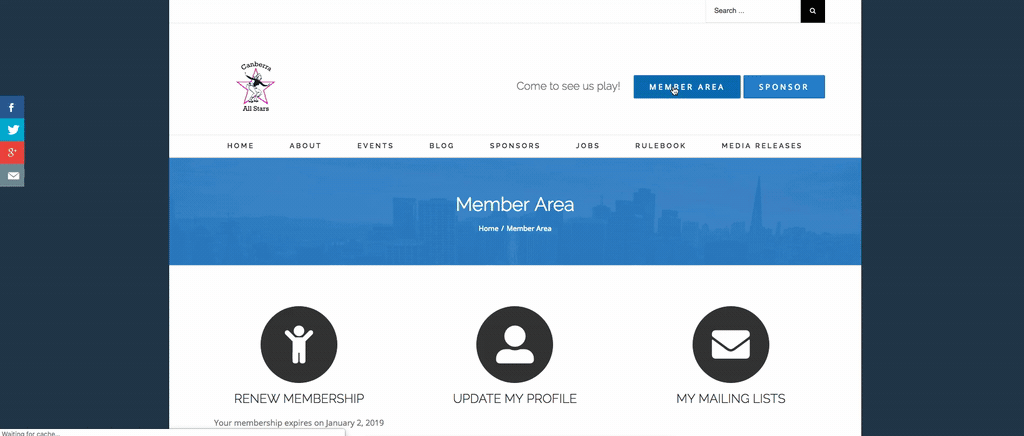Open the Rulebook menu item

[660, 146]
